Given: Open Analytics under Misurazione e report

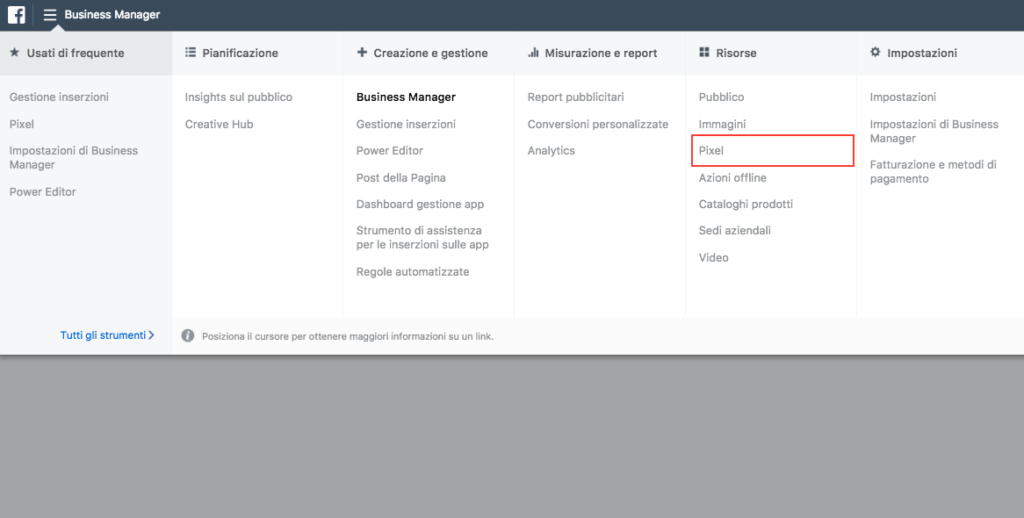Looking at the screenshot, I should click(551, 150).
